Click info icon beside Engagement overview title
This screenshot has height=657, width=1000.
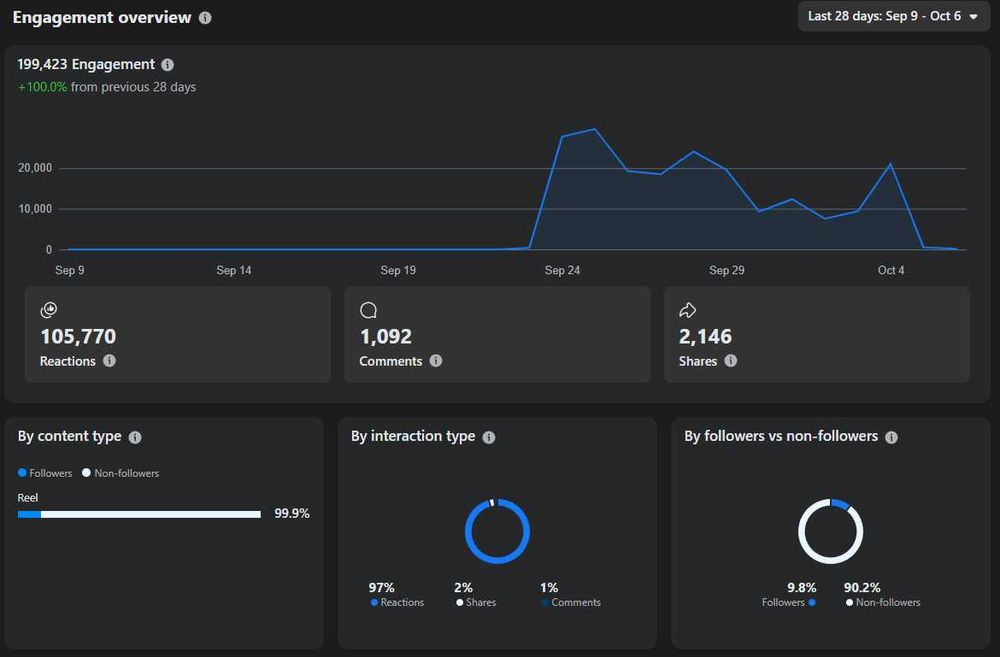[x=205, y=18]
